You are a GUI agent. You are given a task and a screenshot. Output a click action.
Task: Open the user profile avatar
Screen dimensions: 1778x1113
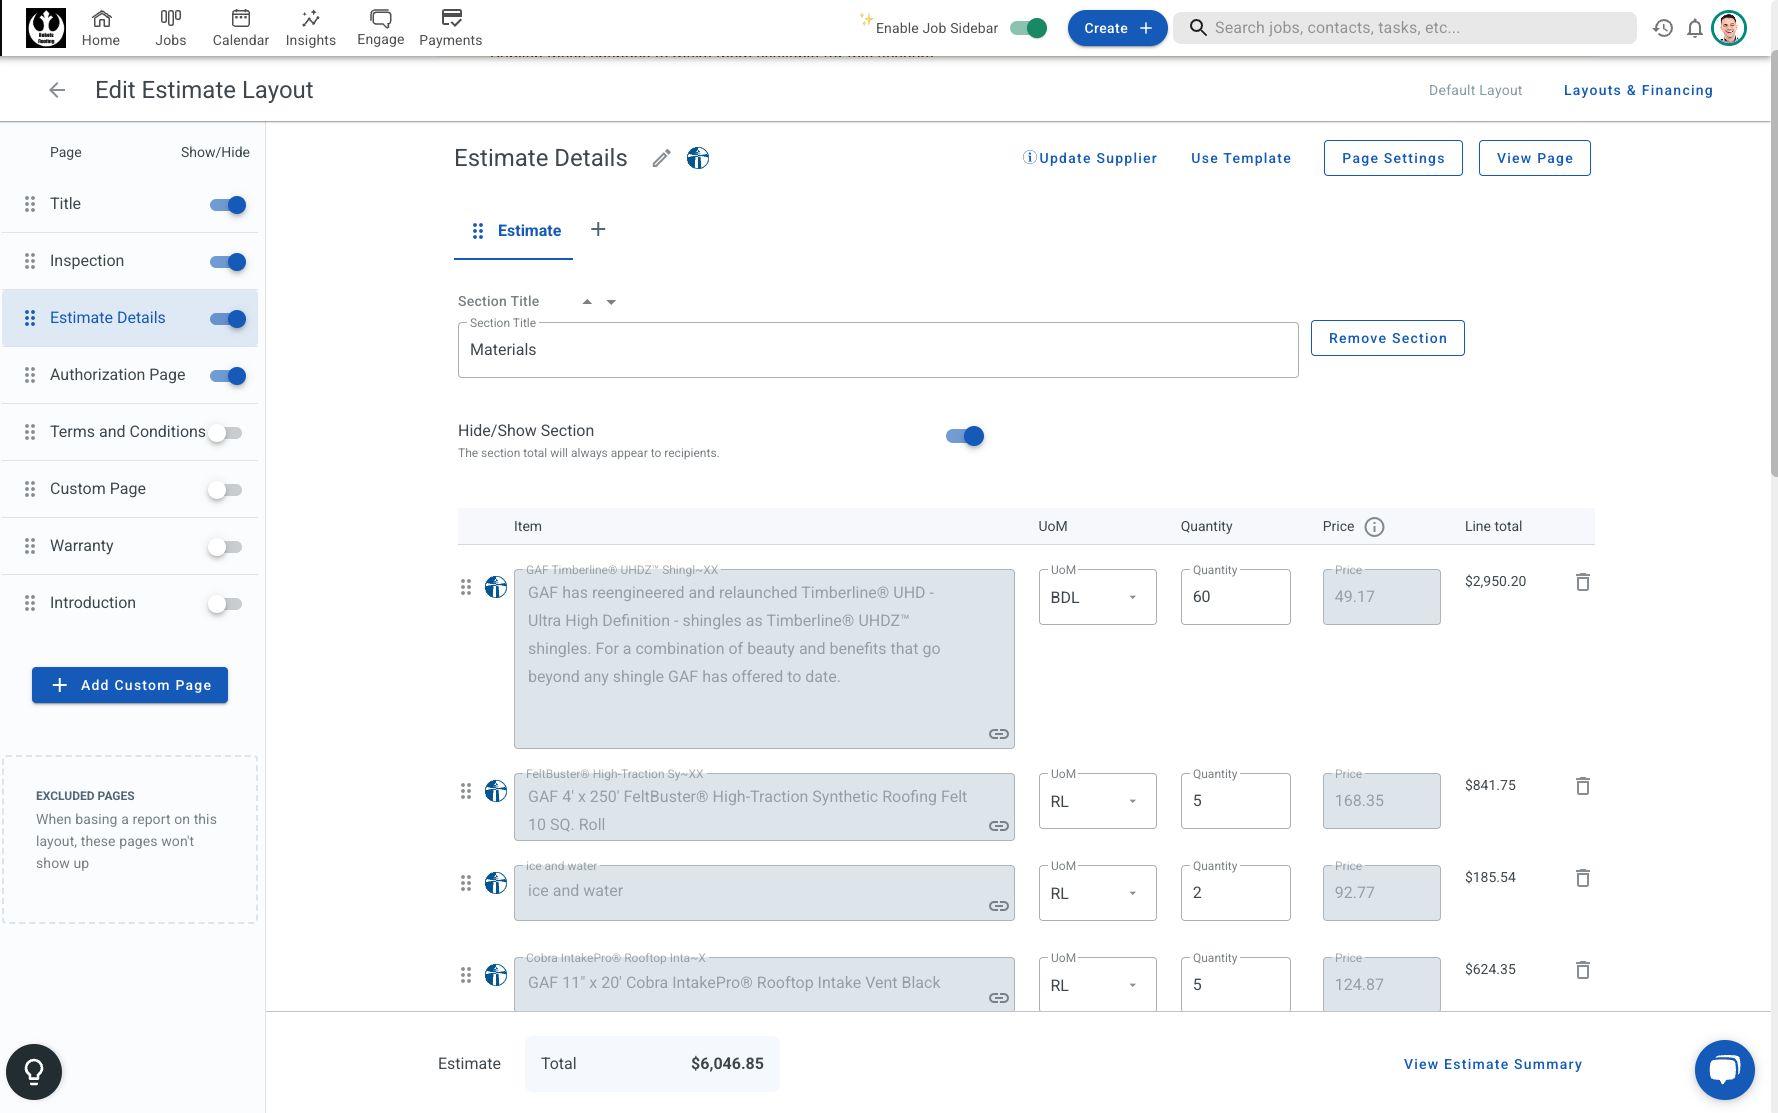click(x=1729, y=28)
